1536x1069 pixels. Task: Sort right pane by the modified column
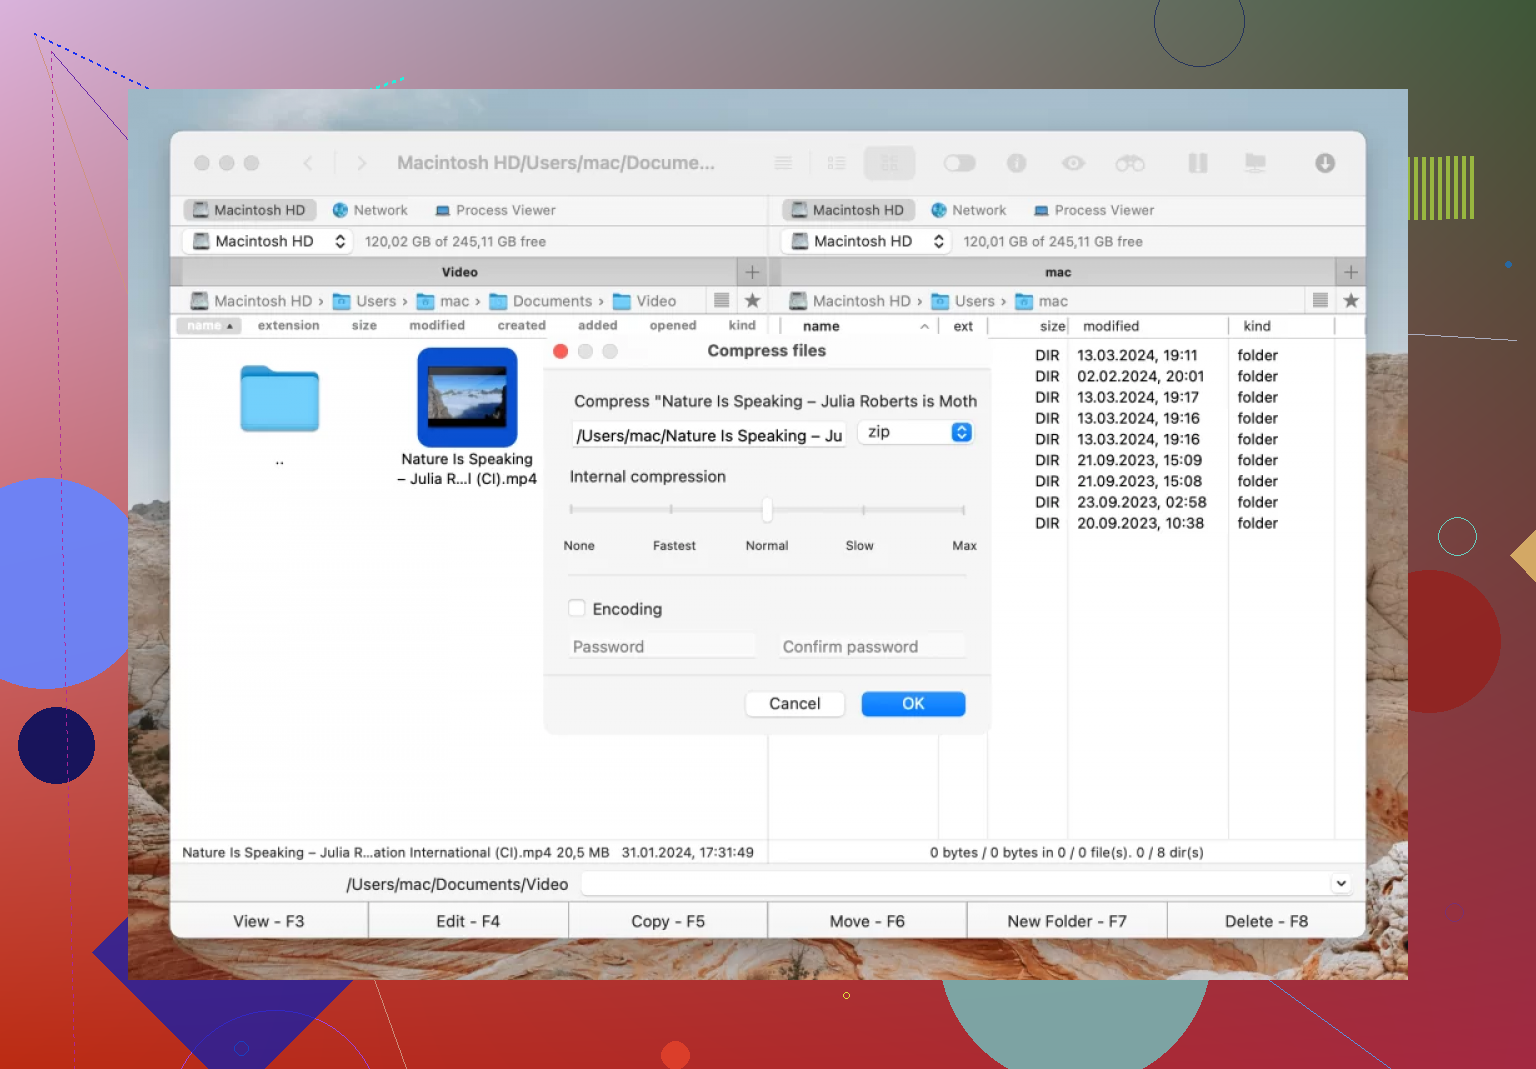[1111, 326]
